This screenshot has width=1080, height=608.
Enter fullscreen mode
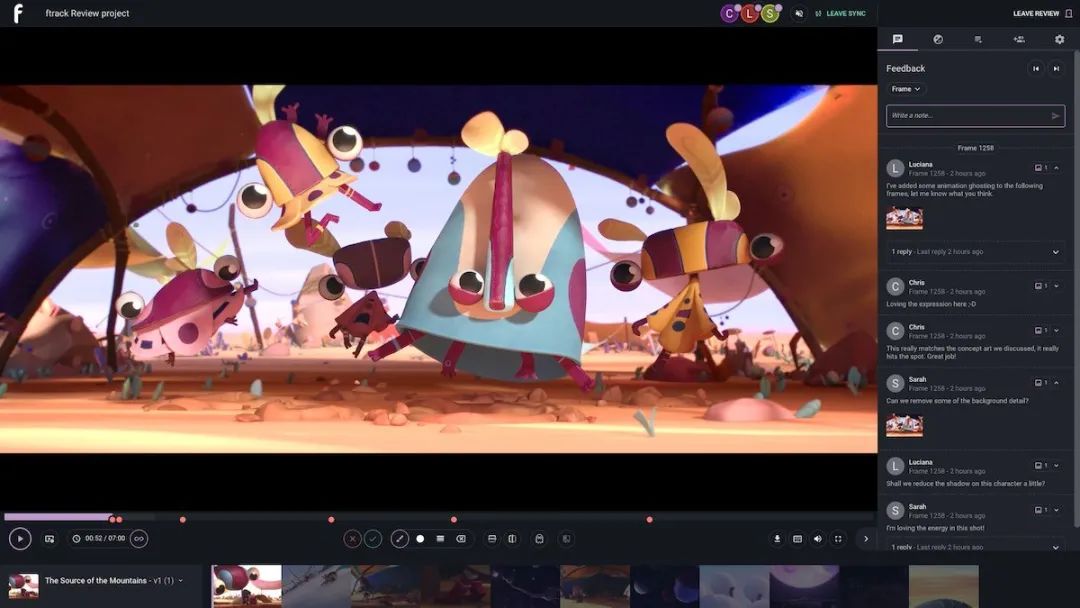(838, 539)
